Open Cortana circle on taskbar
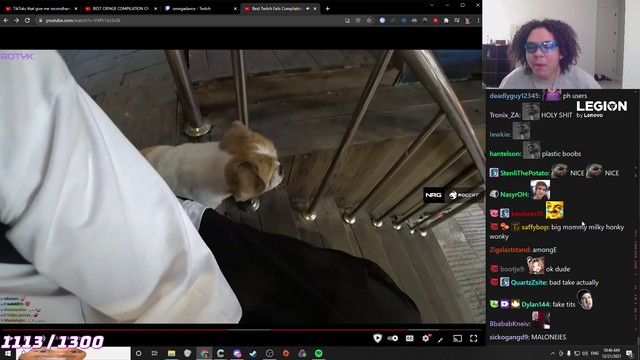This screenshot has height=360, width=640. click(x=139, y=353)
